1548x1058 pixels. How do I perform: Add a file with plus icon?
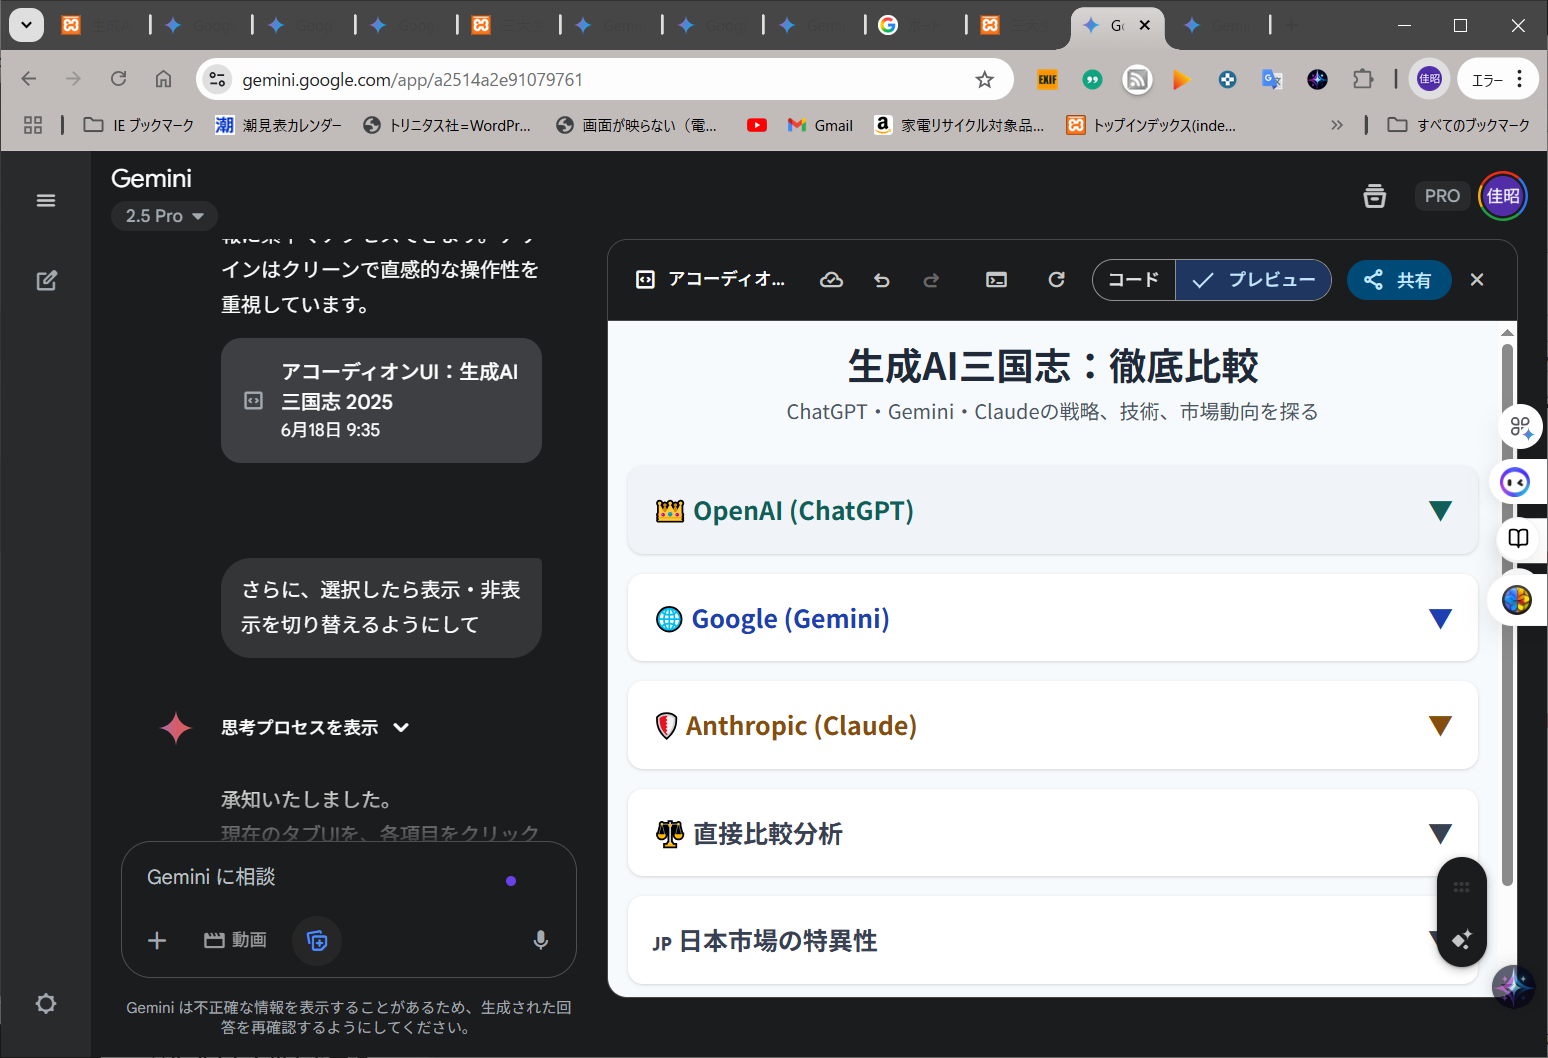tap(157, 940)
